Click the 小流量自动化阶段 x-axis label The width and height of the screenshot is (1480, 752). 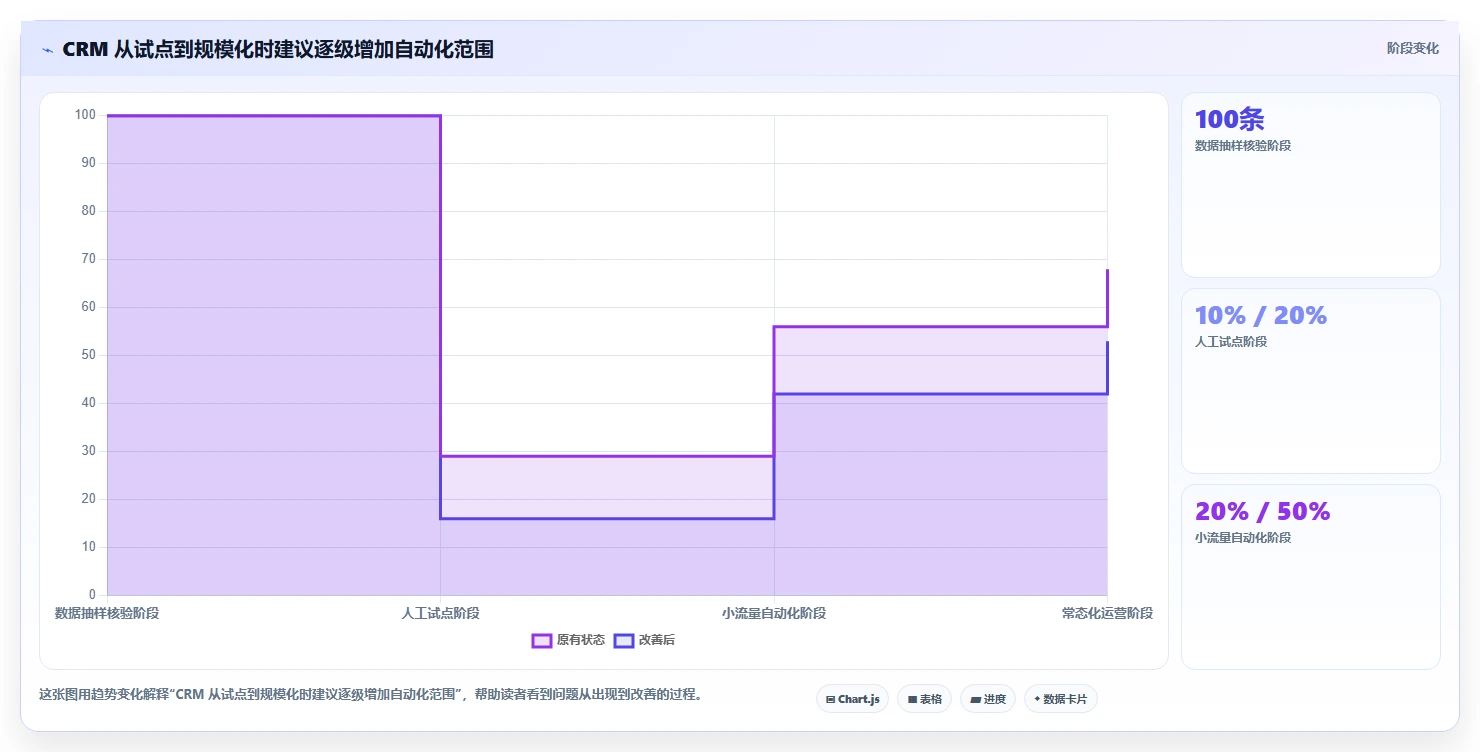(x=774, y=613)
